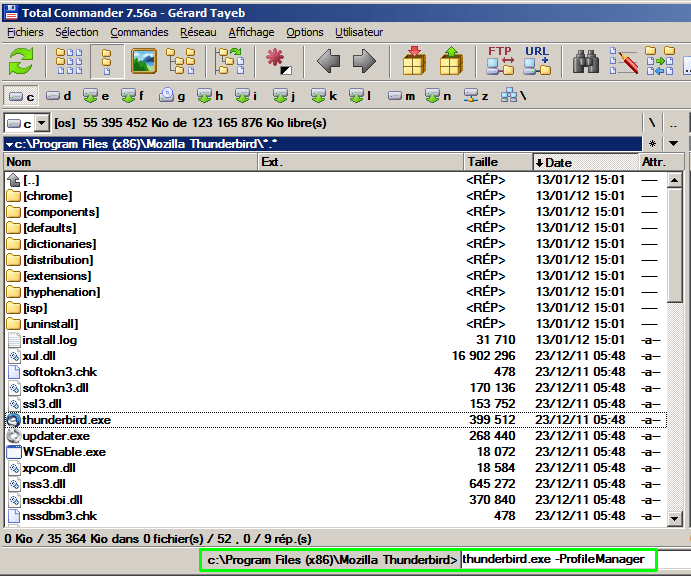This screenshot has width=691, height=576.
Task: Select the [components] folder
Action: pyautogui.click(x=336, y=212)
